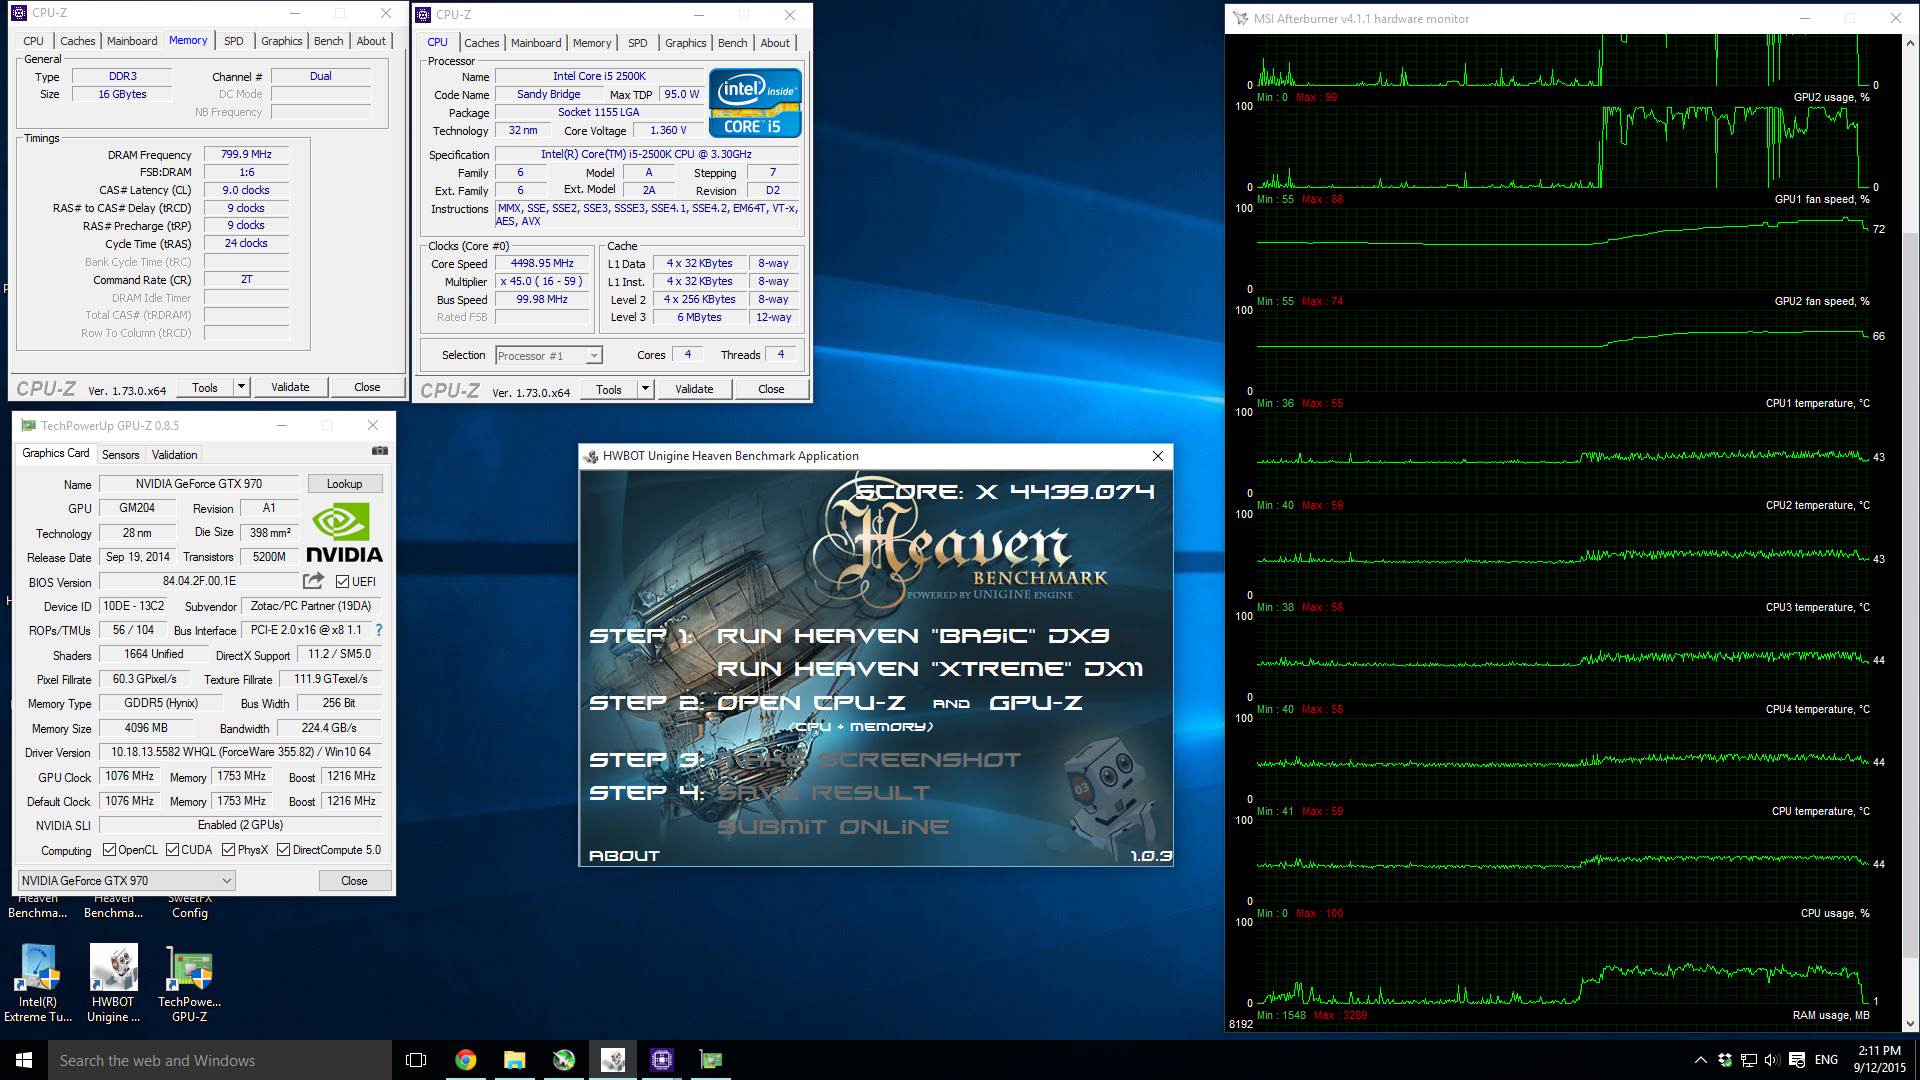Viewport: 1920px width, 1080px height.
Task: Click the About link in HWBOT Heaven
Action: [x=624, y=856]
